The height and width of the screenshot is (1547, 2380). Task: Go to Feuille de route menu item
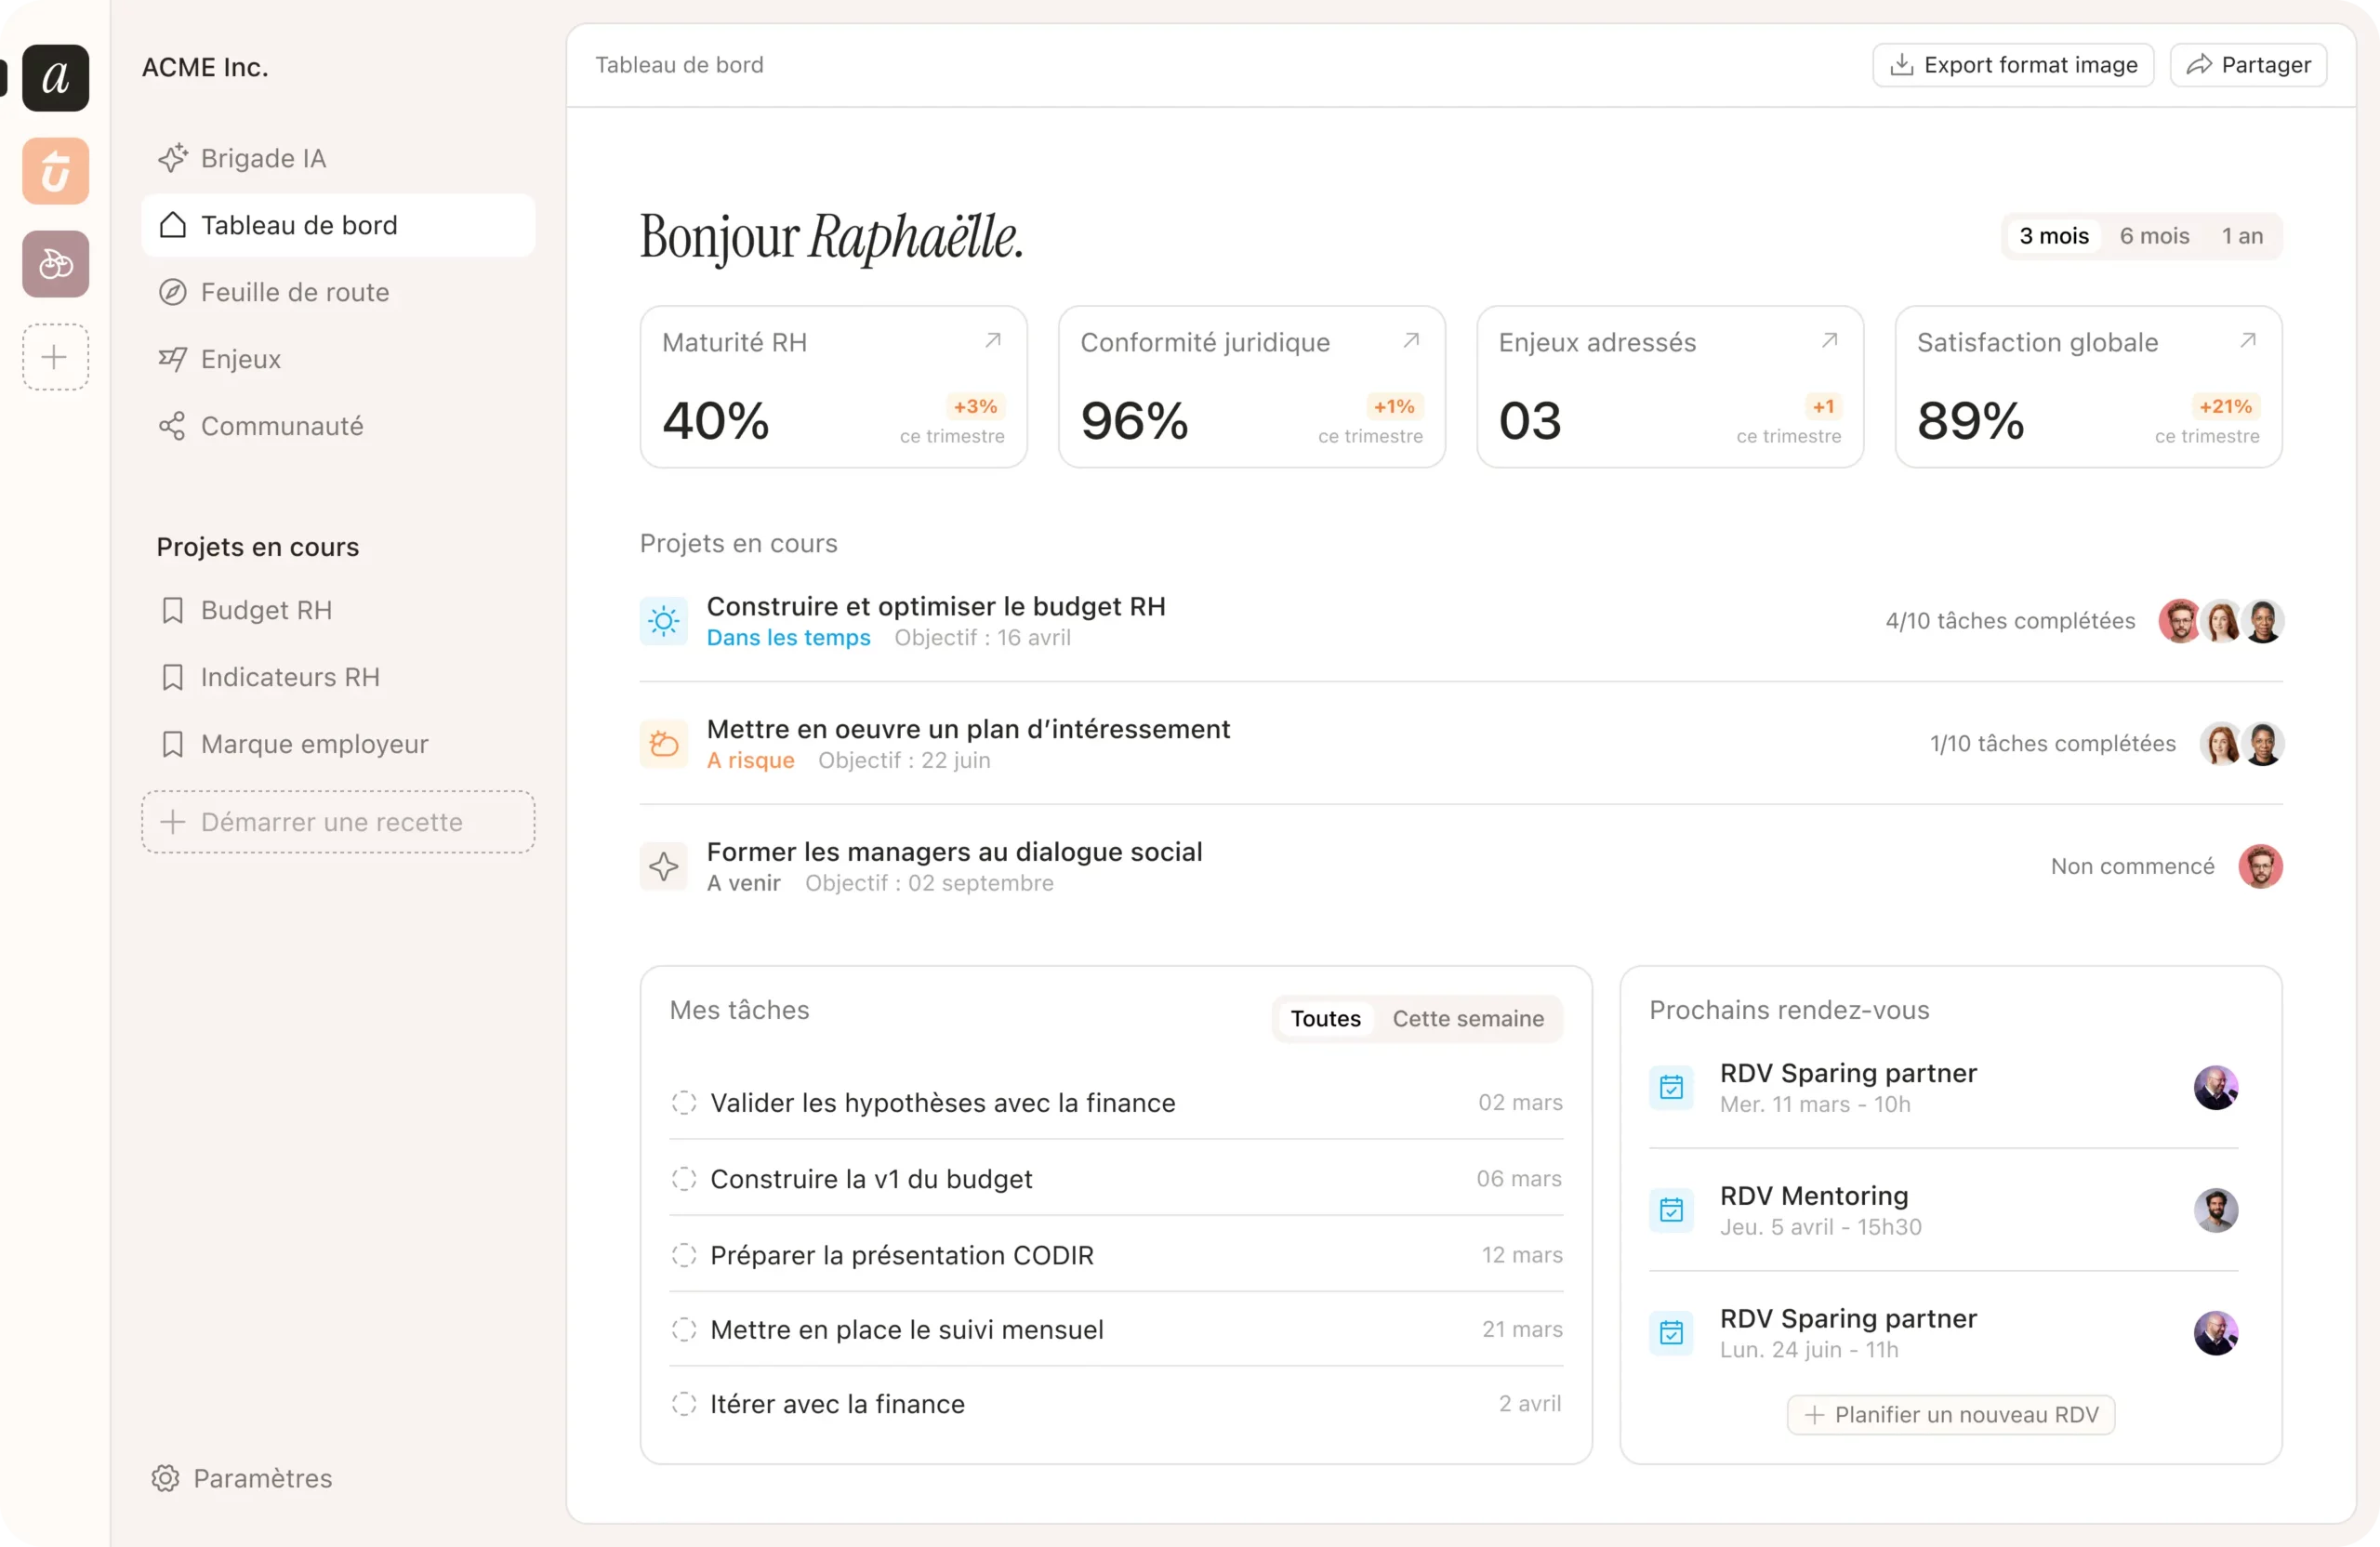(x=295, y=292)
